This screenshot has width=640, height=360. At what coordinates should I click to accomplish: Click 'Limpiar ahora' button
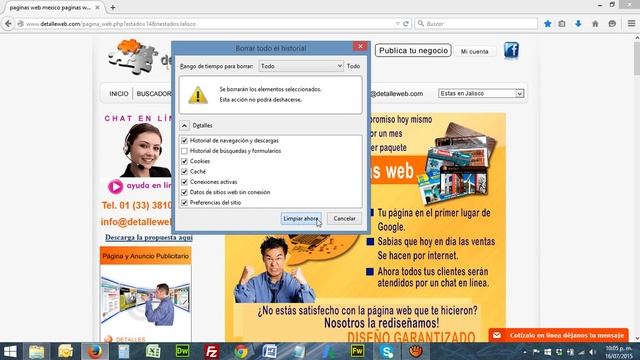pos(301,219)
